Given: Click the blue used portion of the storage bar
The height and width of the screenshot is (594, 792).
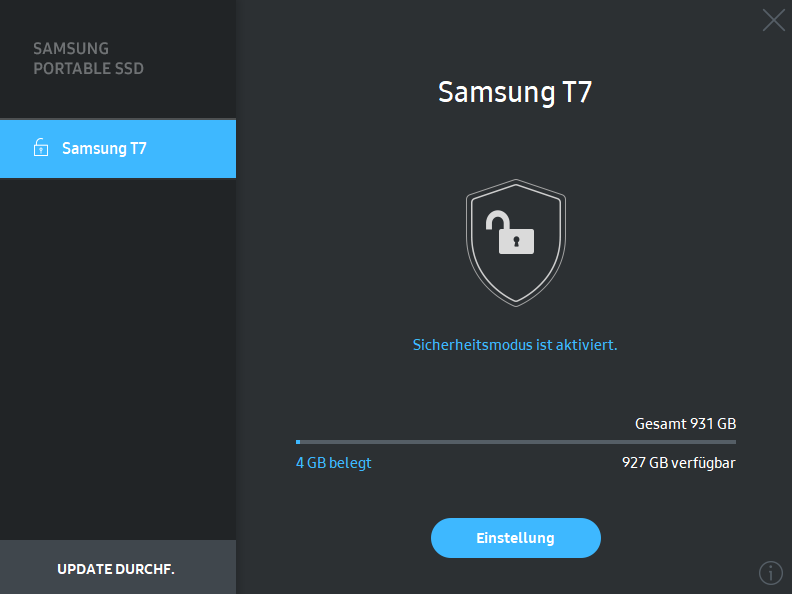Looking at the screenshot, I should tap(298, 441).
